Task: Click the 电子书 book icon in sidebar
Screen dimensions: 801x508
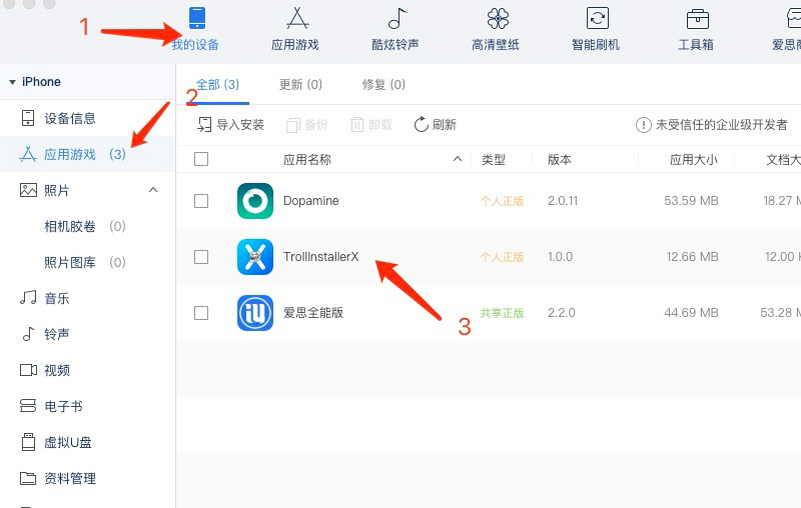Action: pos(28,406)
